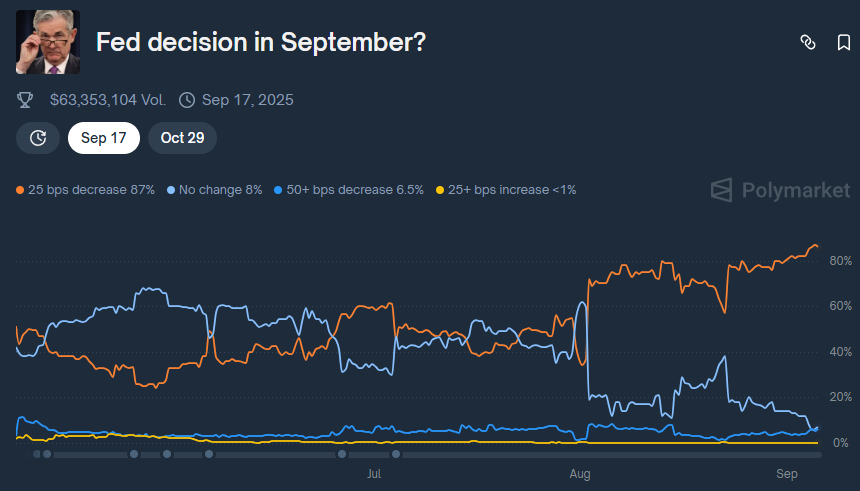The image size is (860, 491).
Task: Bookmark this Fed decision market
Action: click(x=844, y=42)
